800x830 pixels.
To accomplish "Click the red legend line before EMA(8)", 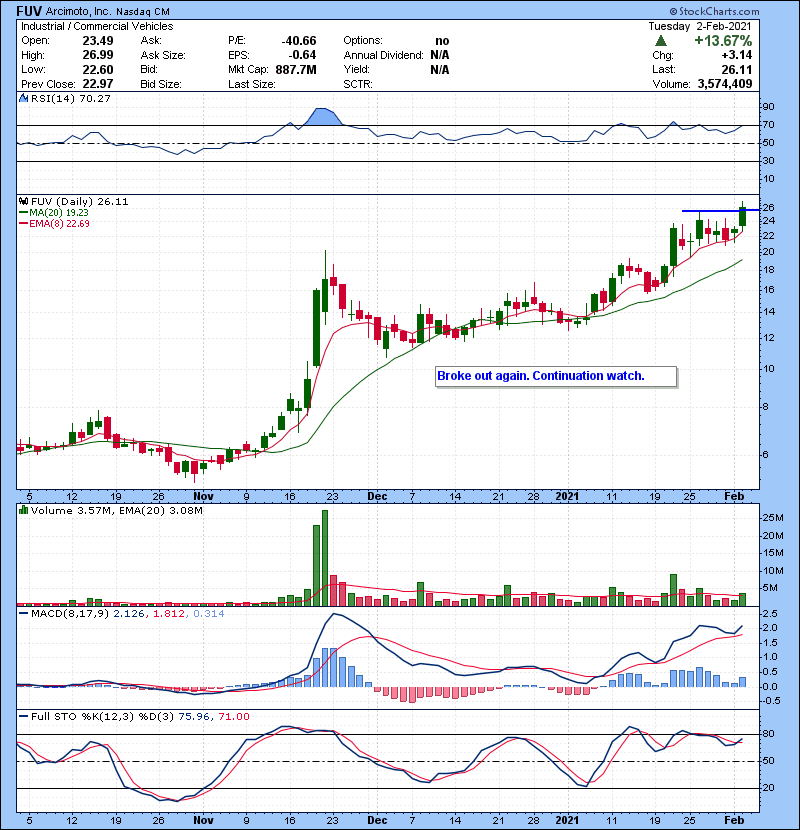I will (x=23, y=223).
